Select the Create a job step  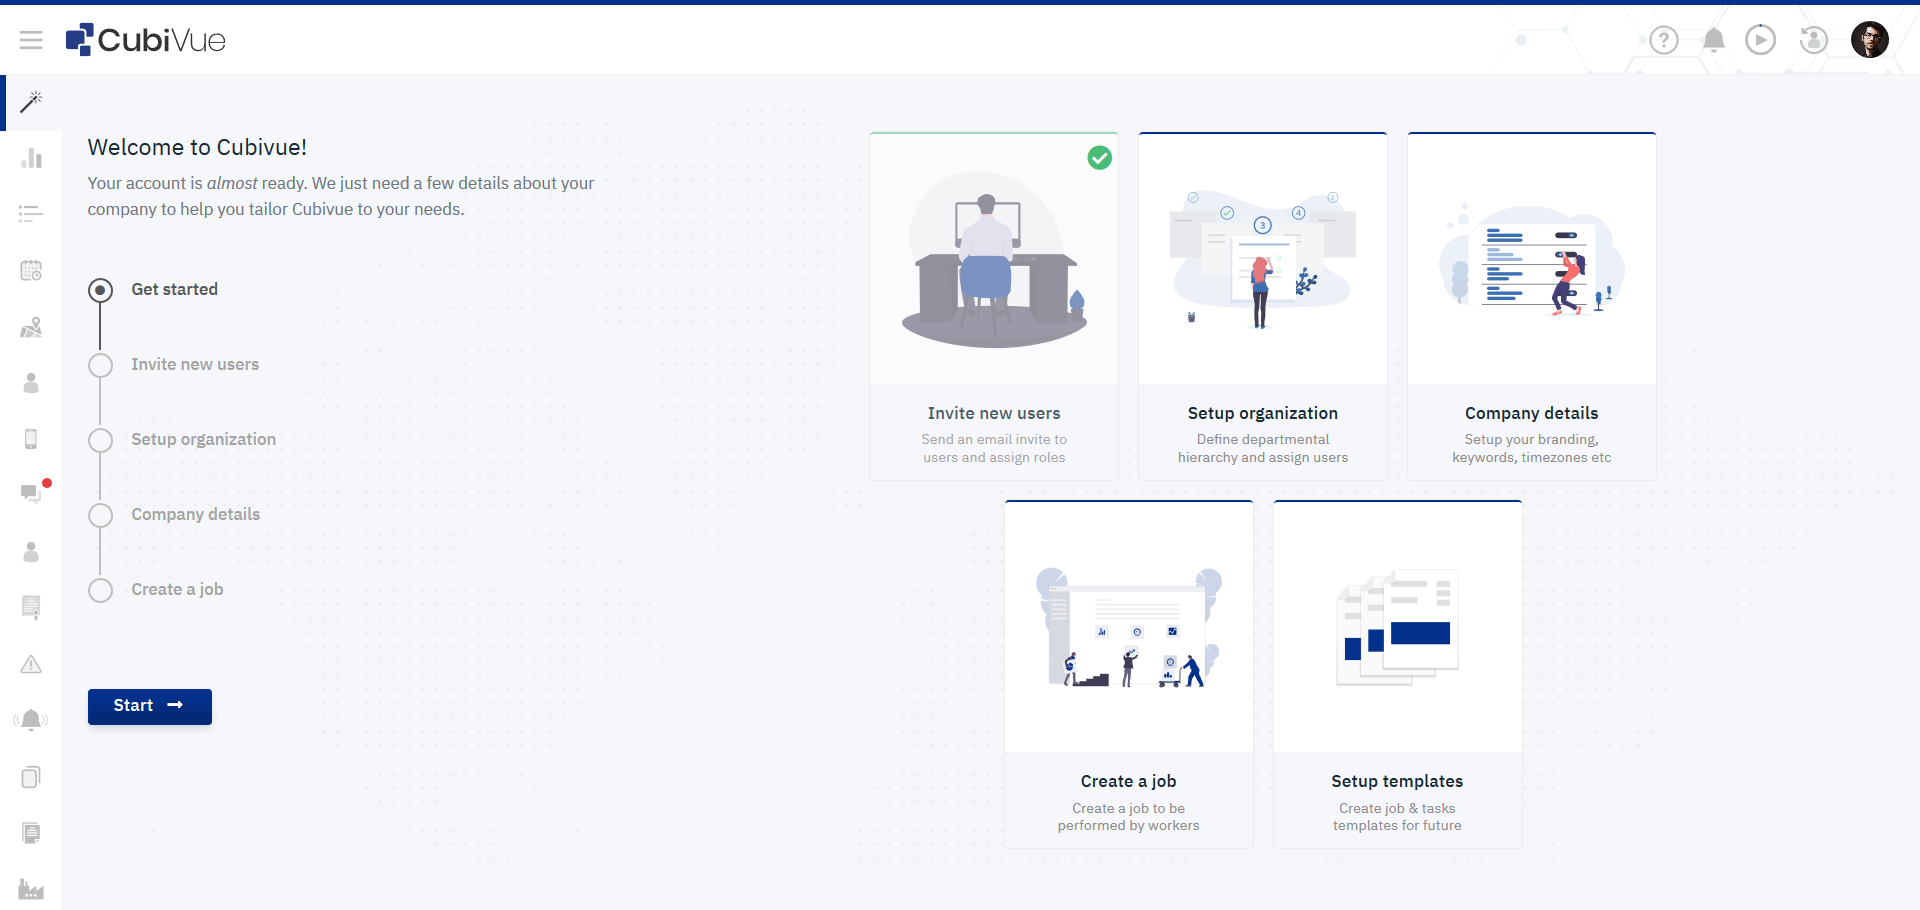click(177, 590)
